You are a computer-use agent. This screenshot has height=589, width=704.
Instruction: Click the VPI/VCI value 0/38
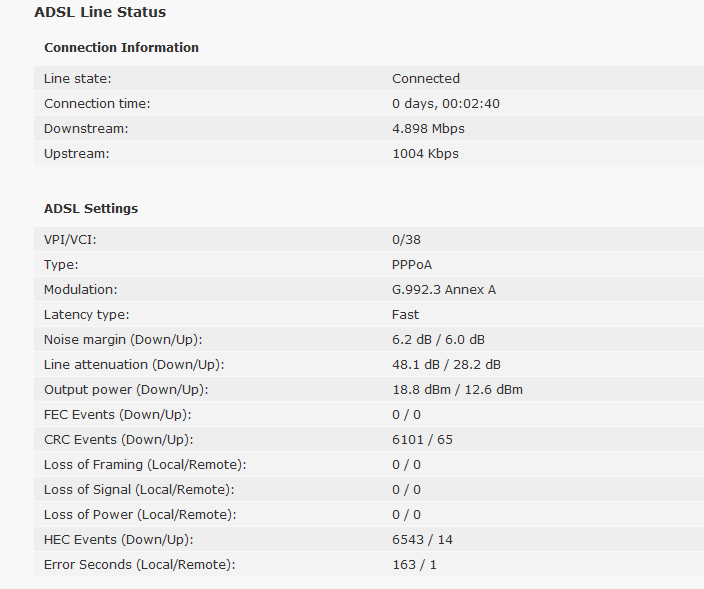[x=406, y=240]
